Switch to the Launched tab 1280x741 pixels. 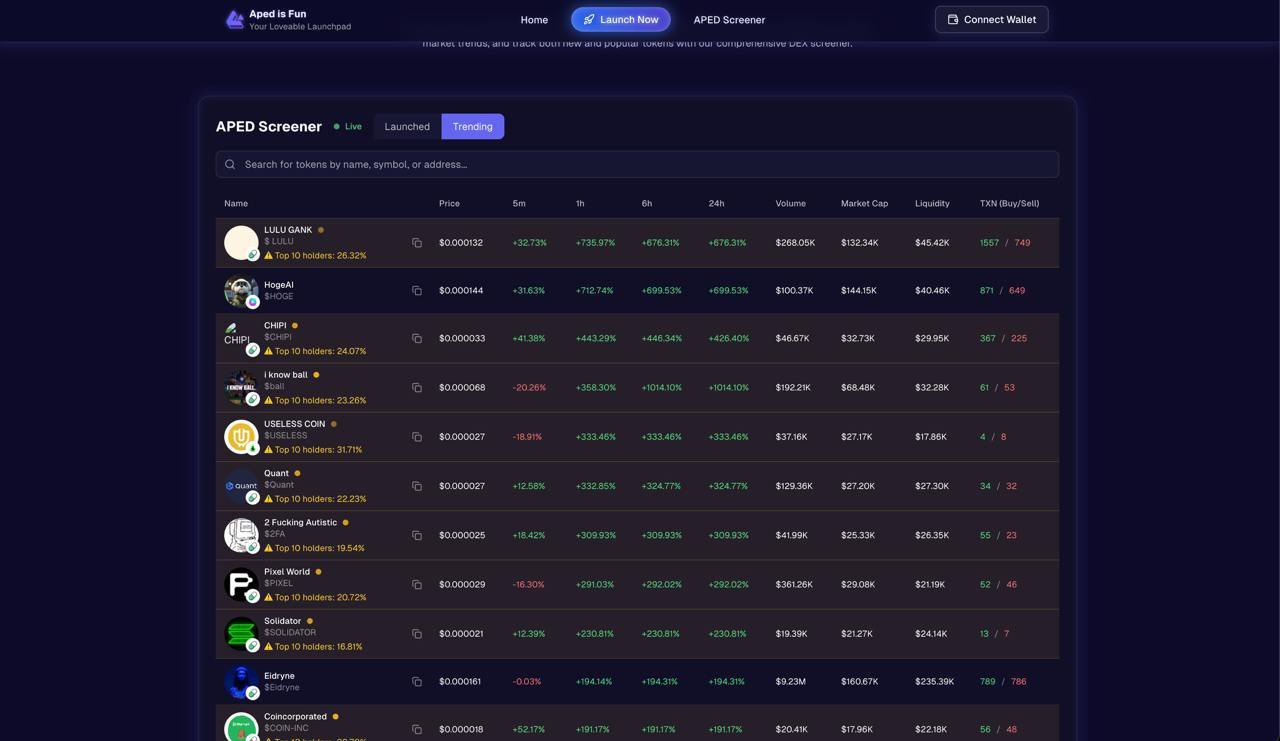[407, 127]
